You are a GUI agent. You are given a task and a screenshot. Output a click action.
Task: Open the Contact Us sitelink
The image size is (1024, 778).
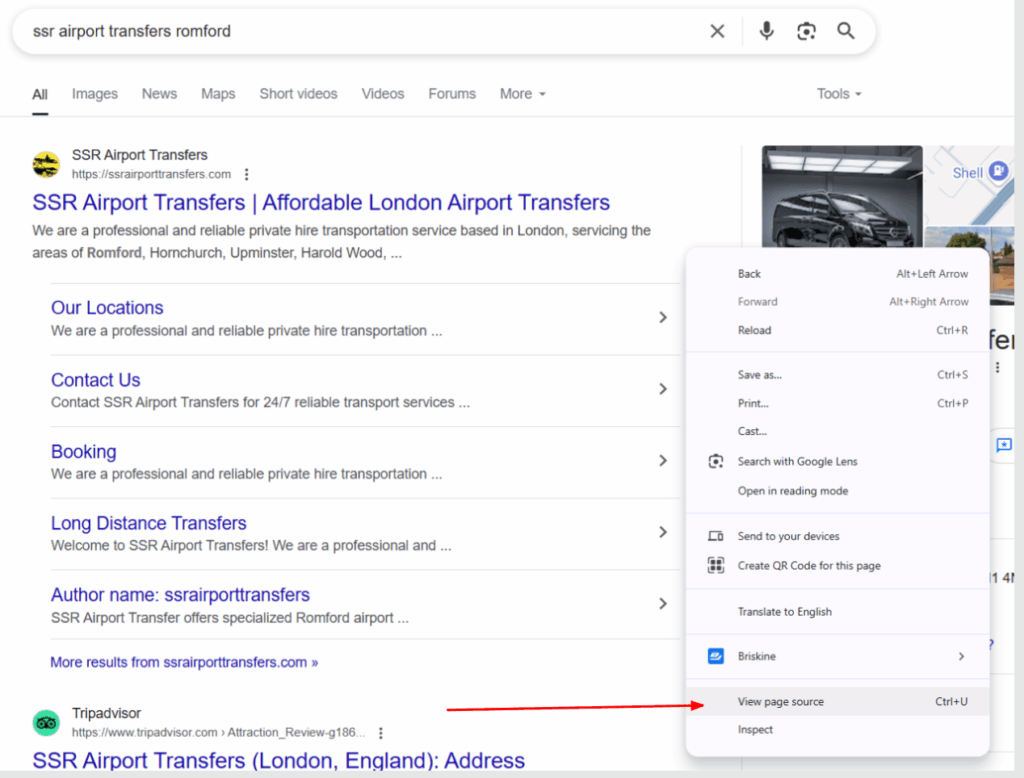tap(96, 380)
